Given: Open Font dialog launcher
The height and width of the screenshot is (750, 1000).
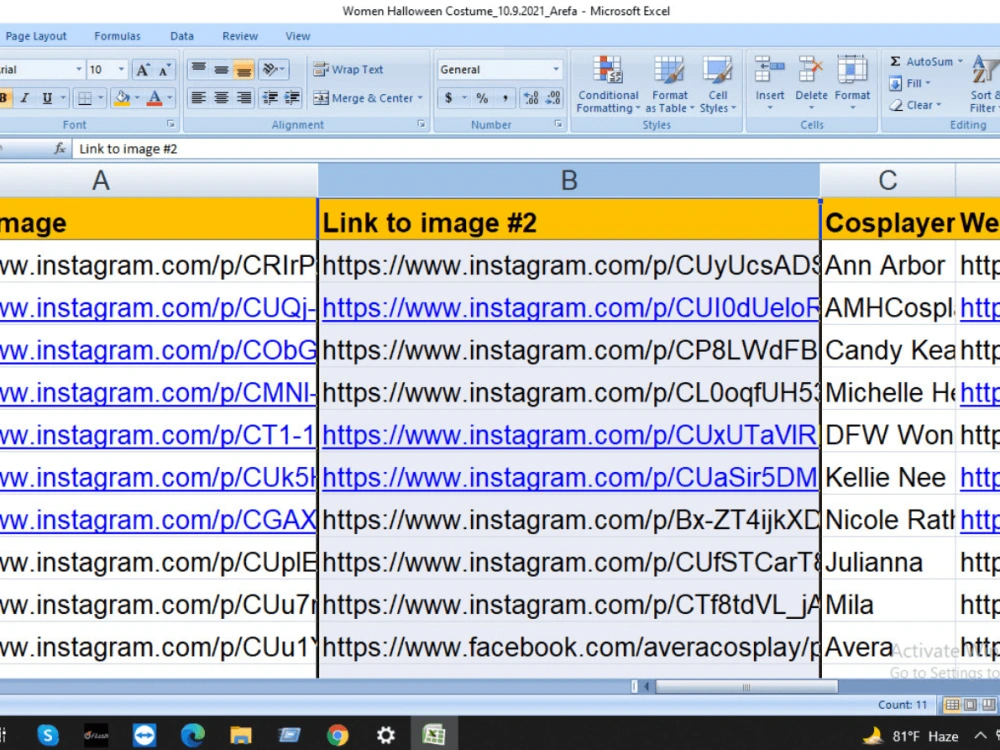Looking at the screenshot, I should (x=170, y=124).
